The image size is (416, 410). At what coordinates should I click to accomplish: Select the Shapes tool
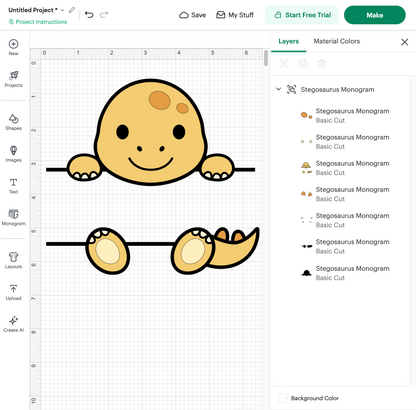point(13,119)
